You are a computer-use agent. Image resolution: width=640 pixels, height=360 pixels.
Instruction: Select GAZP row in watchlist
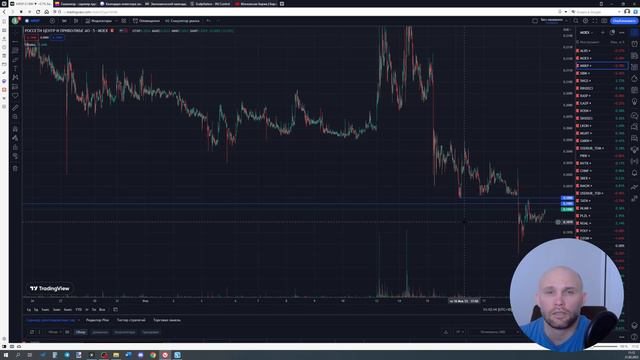click(602, 103)
